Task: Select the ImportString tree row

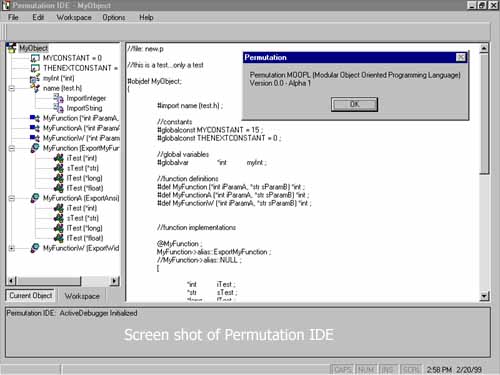Action: pyautogui.click(x=84, y=108)
